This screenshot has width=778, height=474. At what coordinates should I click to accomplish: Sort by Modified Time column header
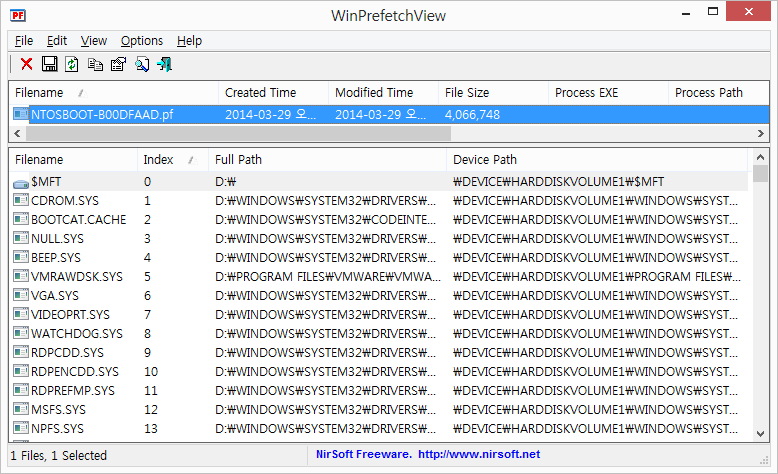pyautogui.click(x=384, y=93)
